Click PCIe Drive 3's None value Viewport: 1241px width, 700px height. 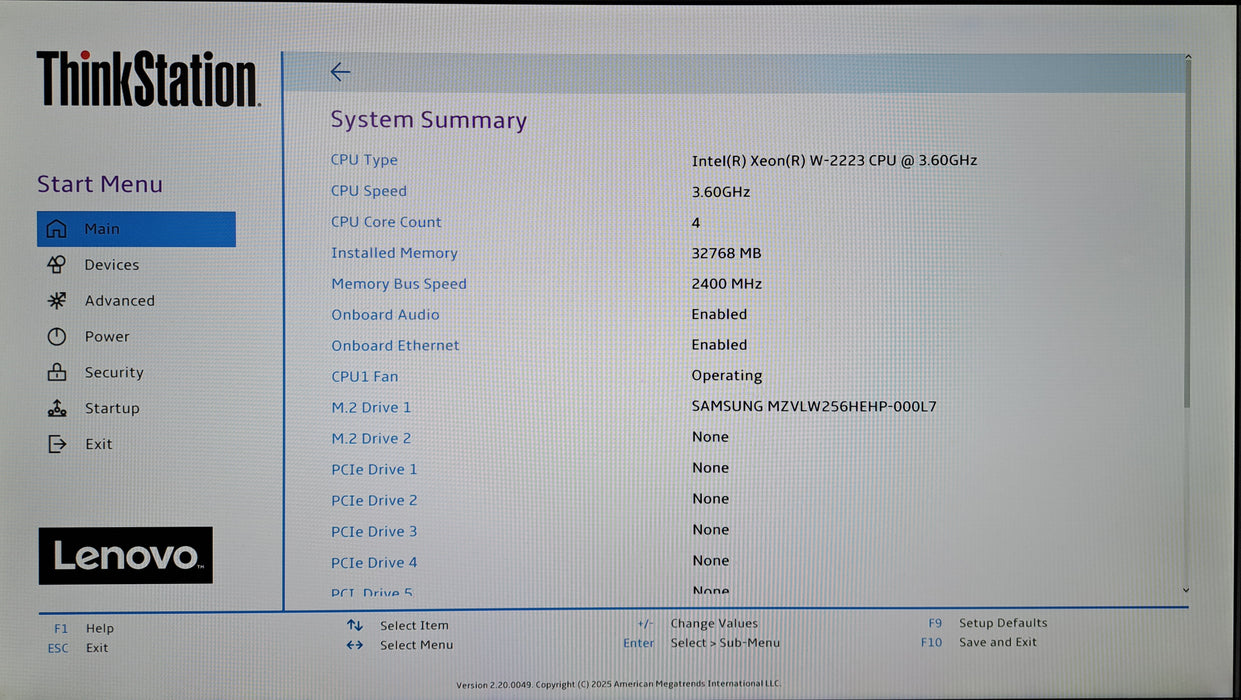[710, 530]
